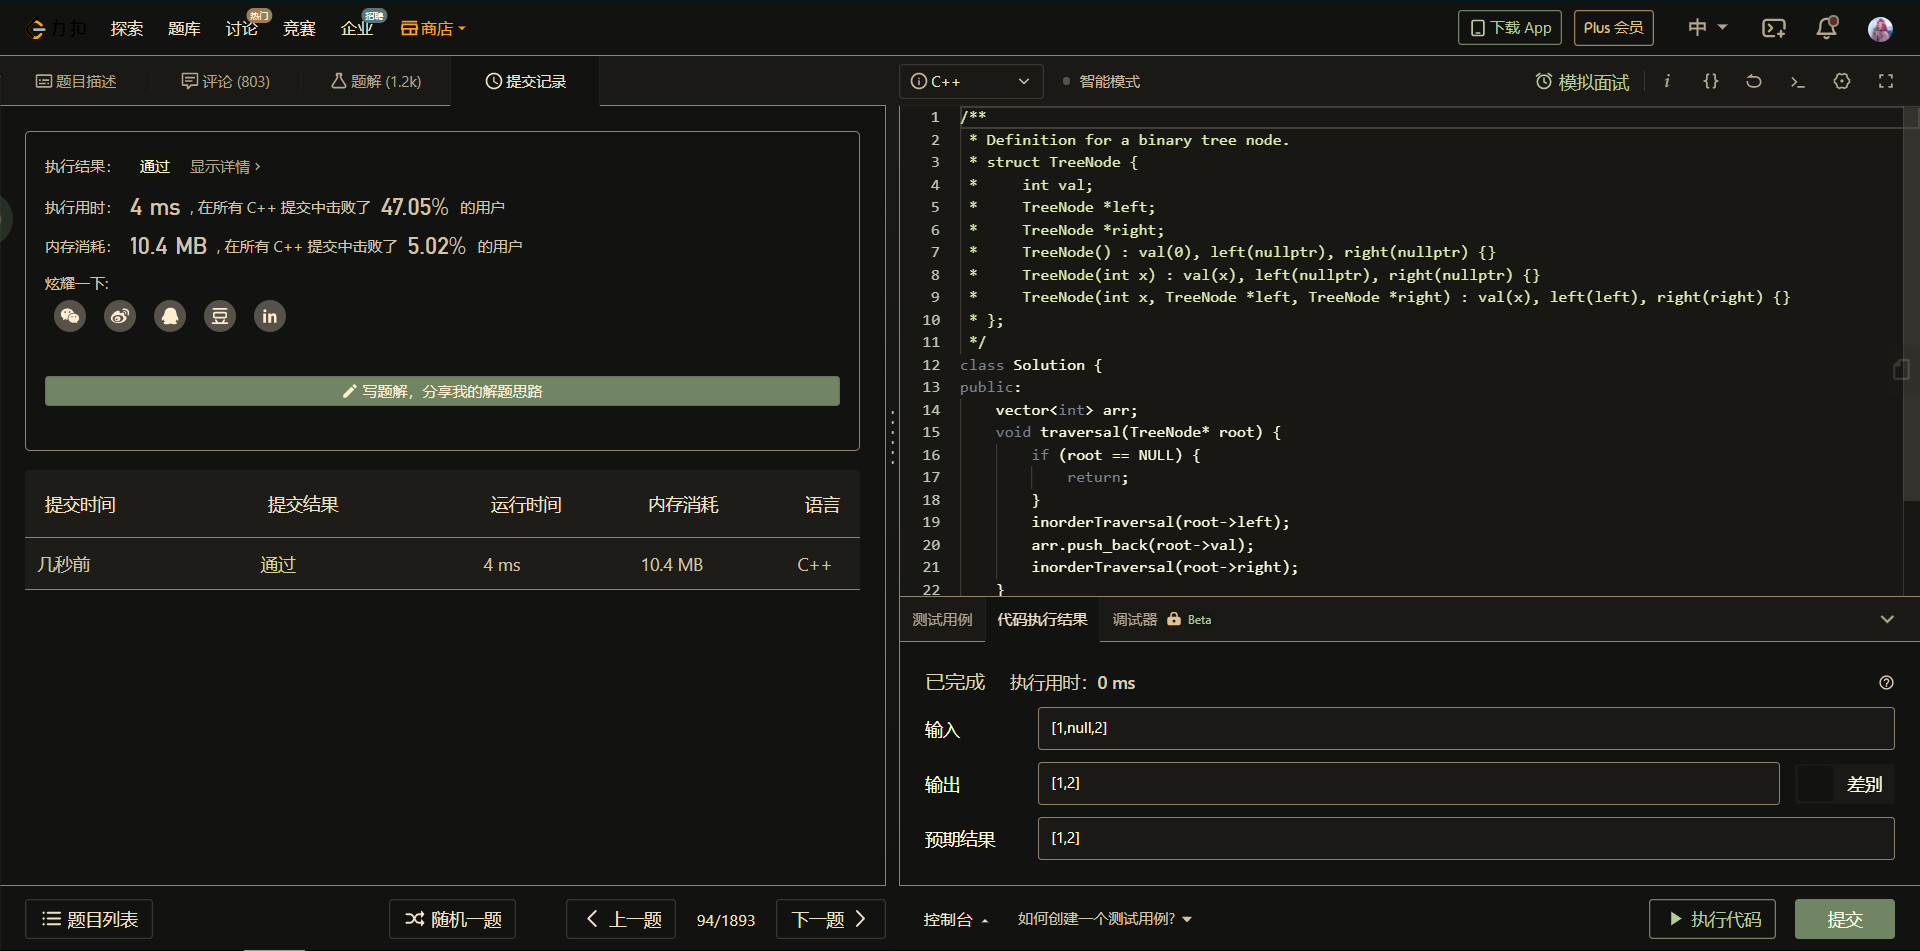This screenshot has width=1920, height=951.
Task: Toggle the 控制台 console expander
Action: click(956, 919)
